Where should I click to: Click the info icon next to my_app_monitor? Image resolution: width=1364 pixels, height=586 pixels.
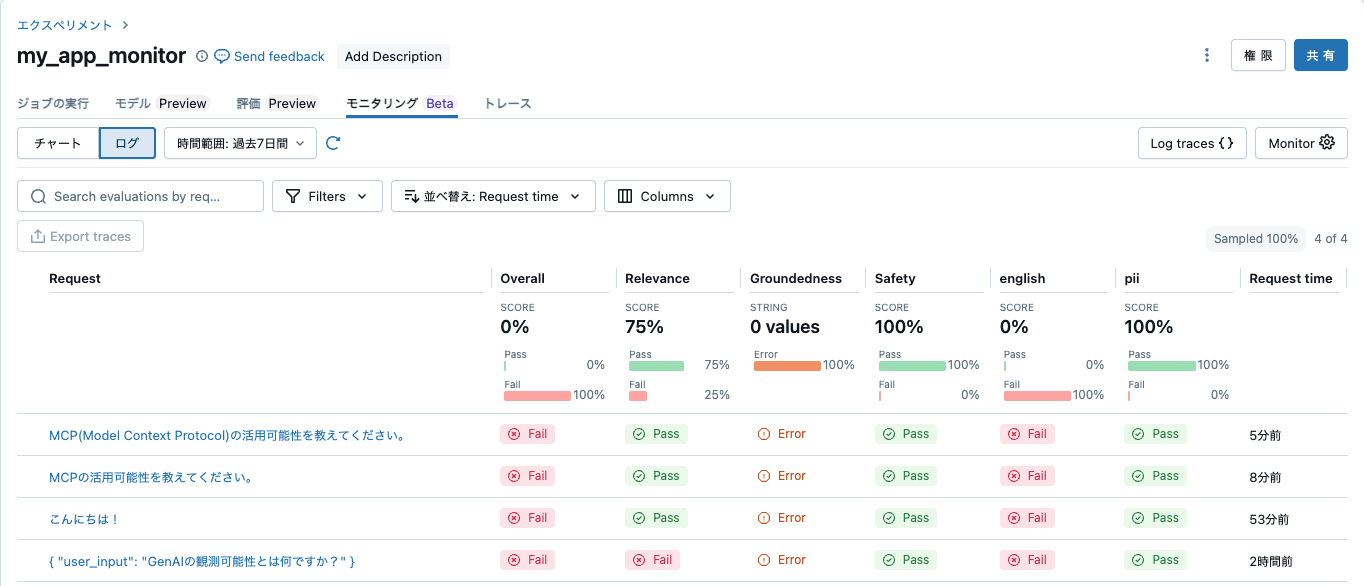[202, 56]
